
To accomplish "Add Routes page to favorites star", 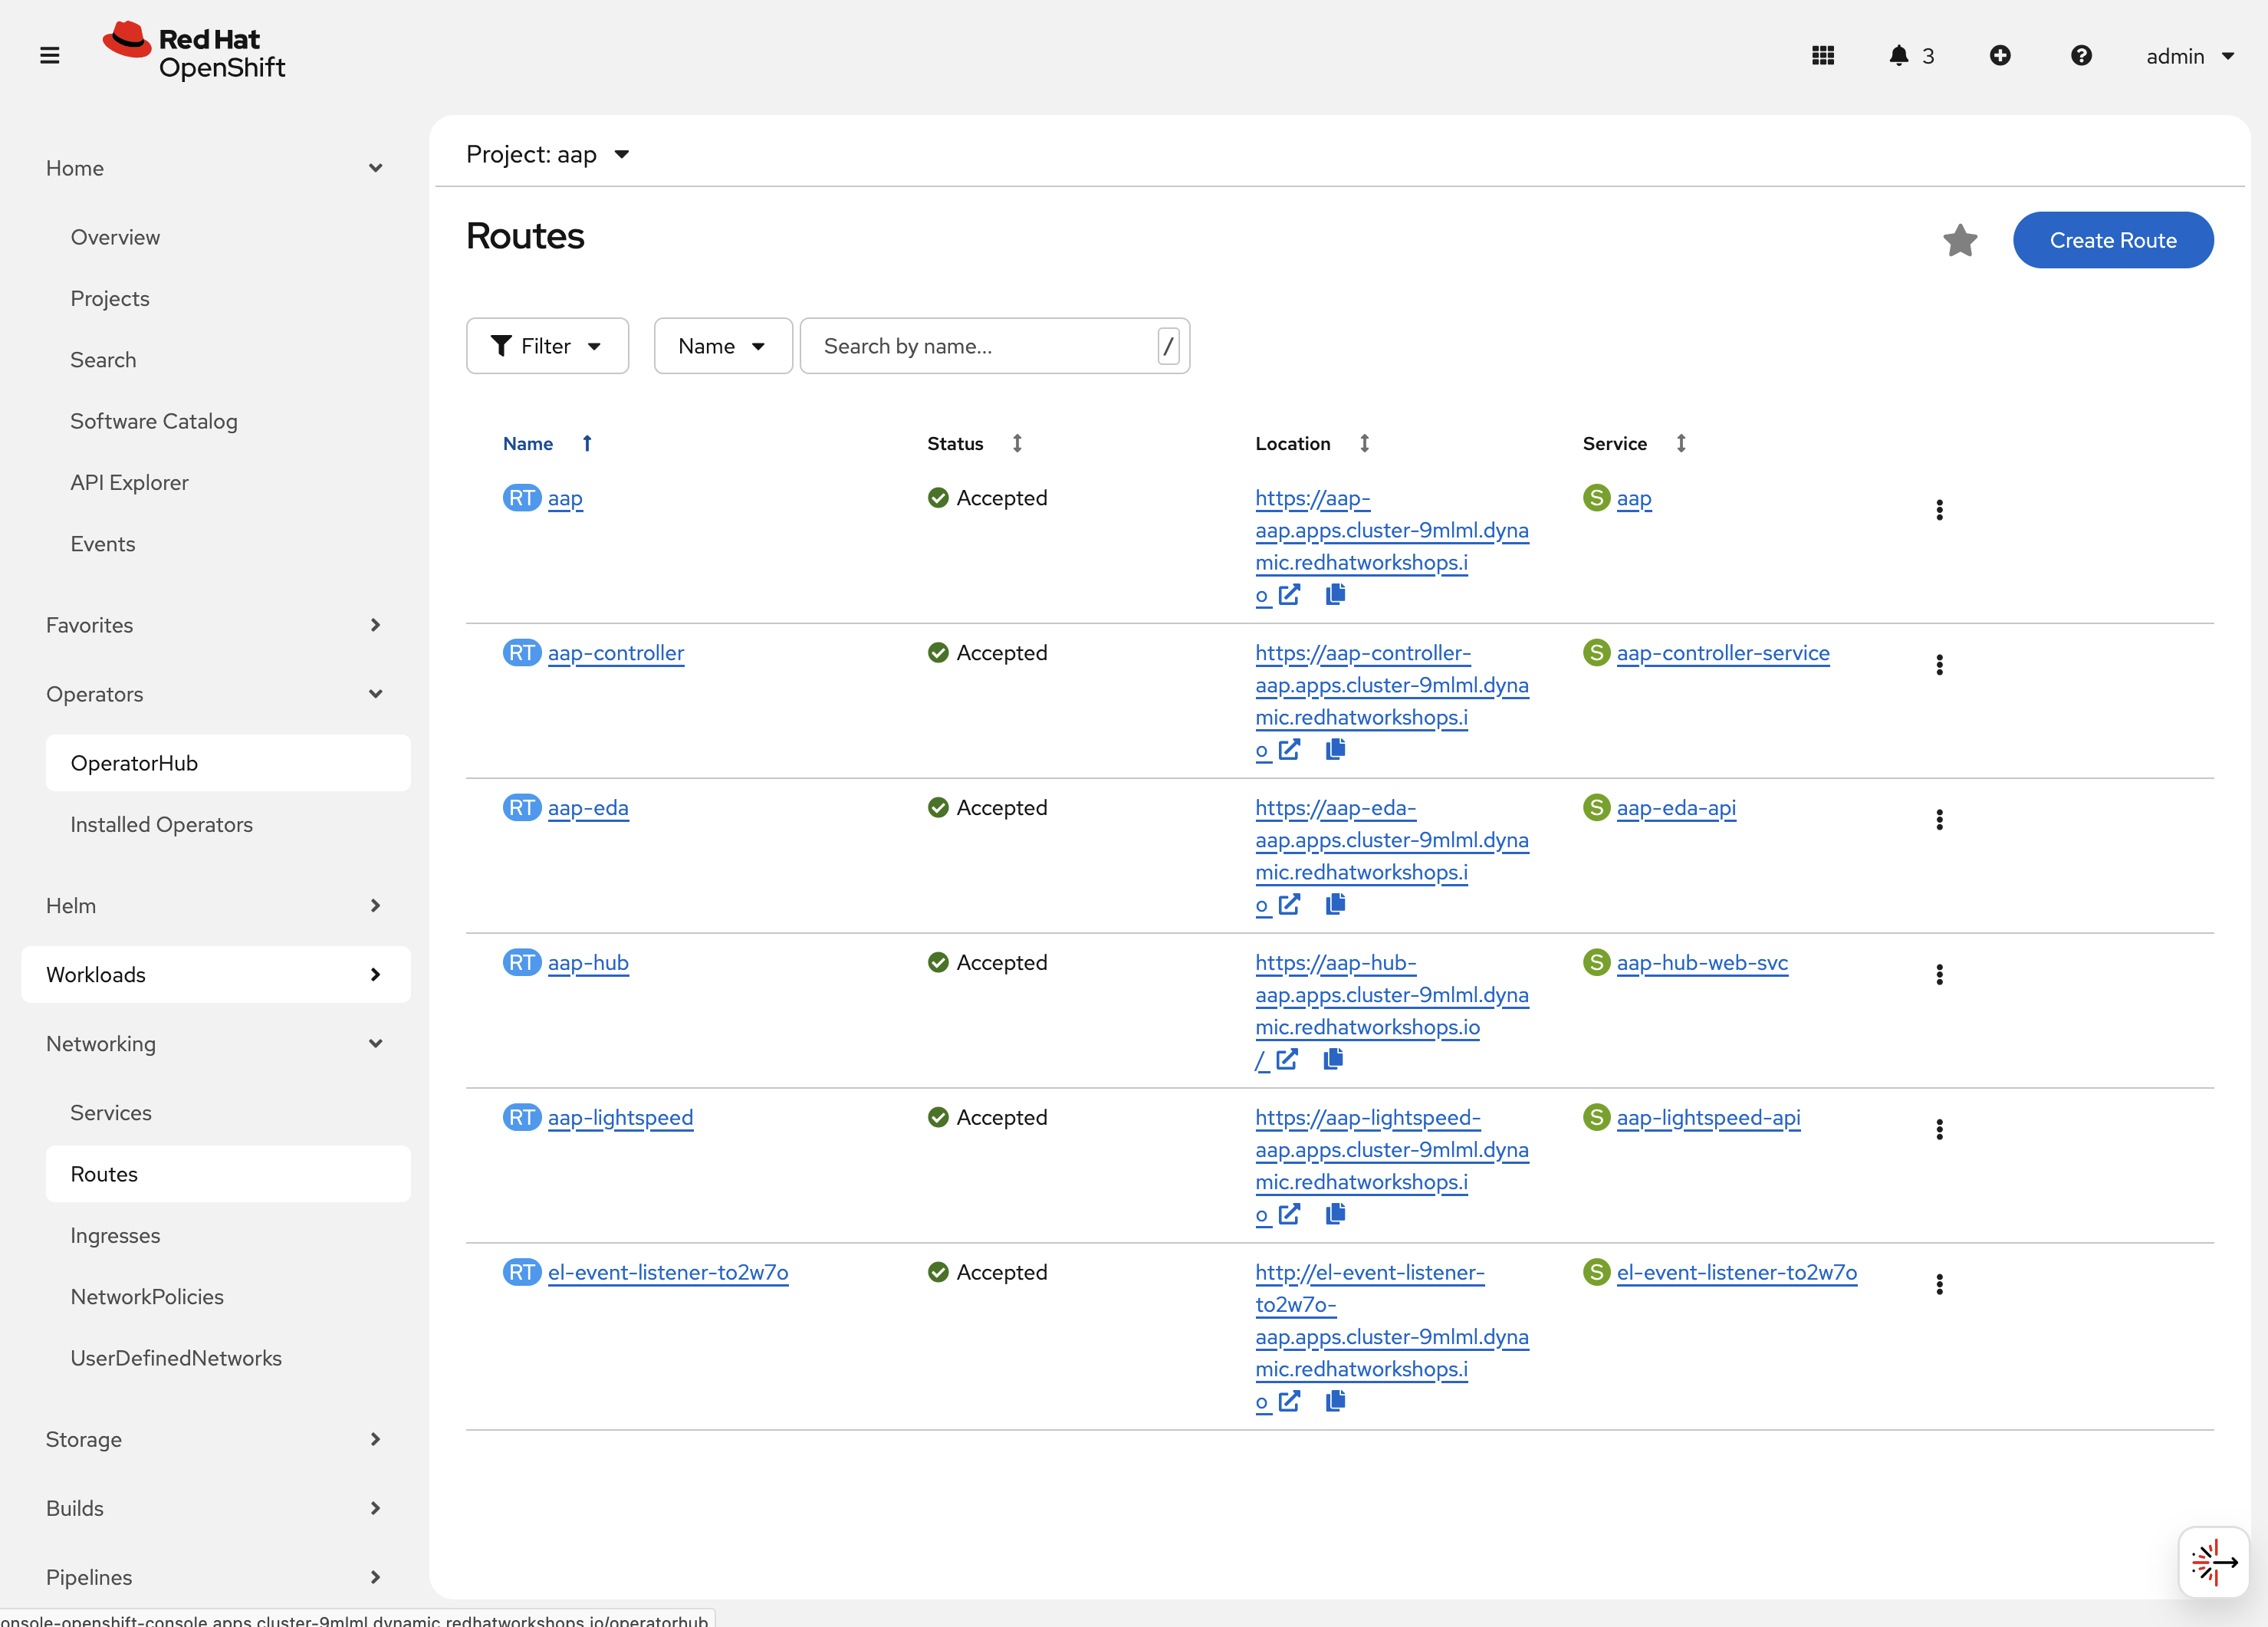I will (x=1959, y=240).
